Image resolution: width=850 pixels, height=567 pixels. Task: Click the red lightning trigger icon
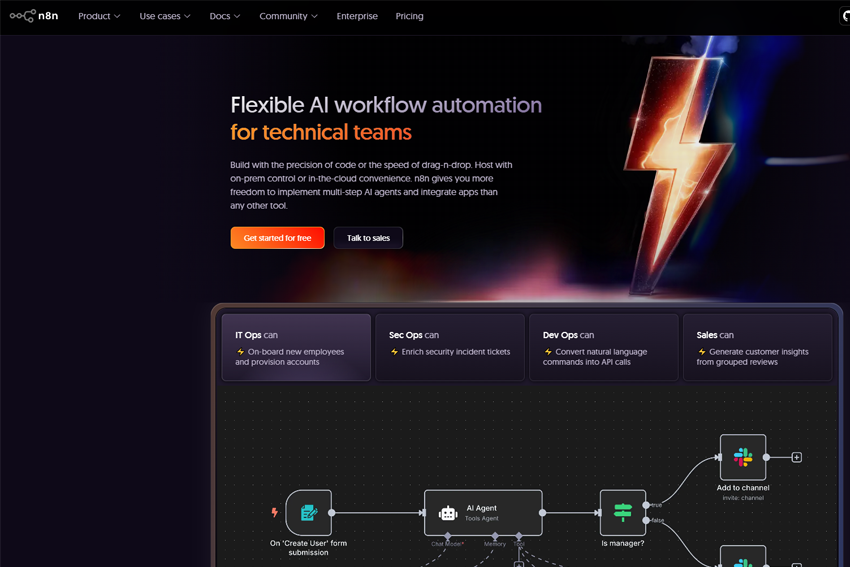(x=275, y=513)
